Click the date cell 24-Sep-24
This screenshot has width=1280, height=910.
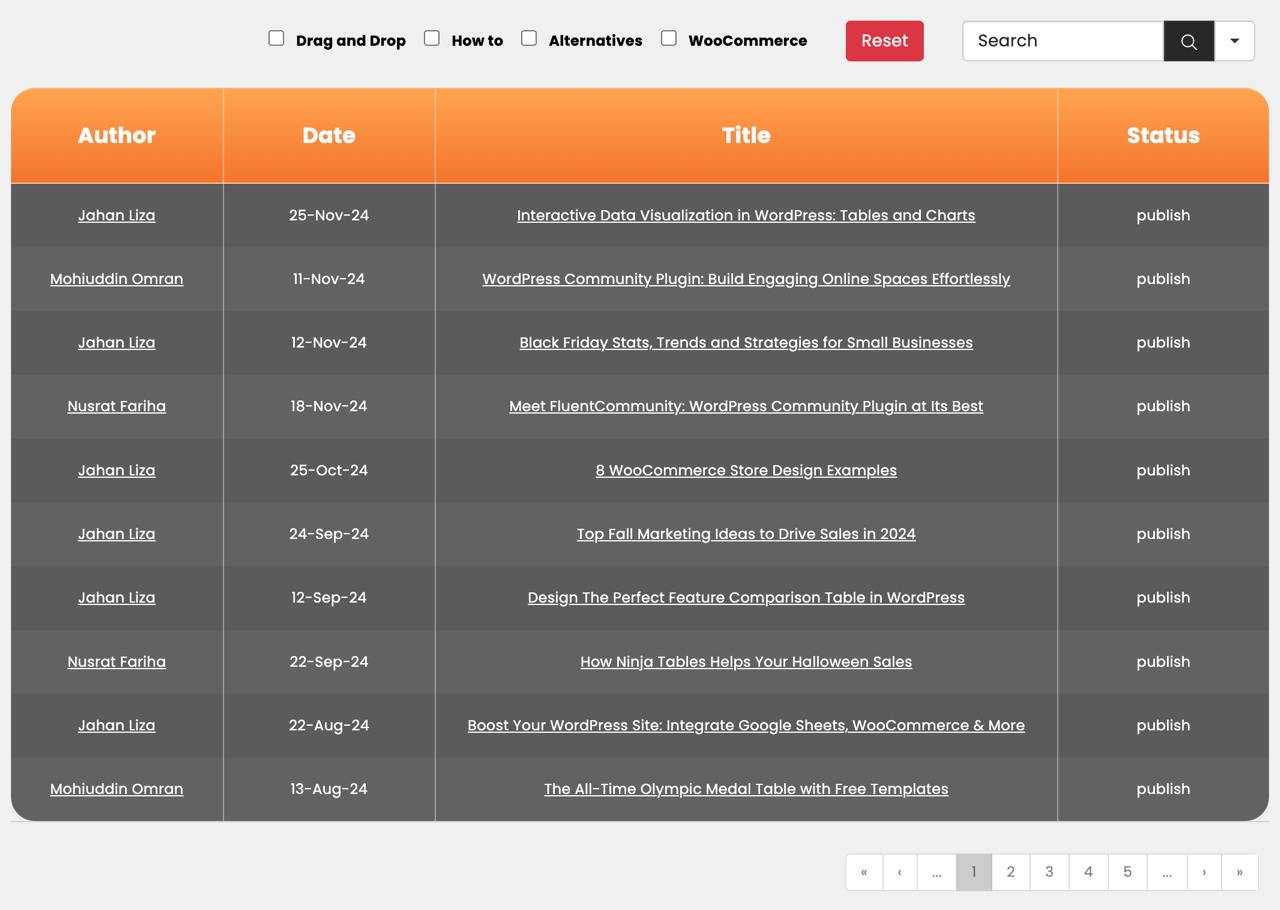(329, 534)
